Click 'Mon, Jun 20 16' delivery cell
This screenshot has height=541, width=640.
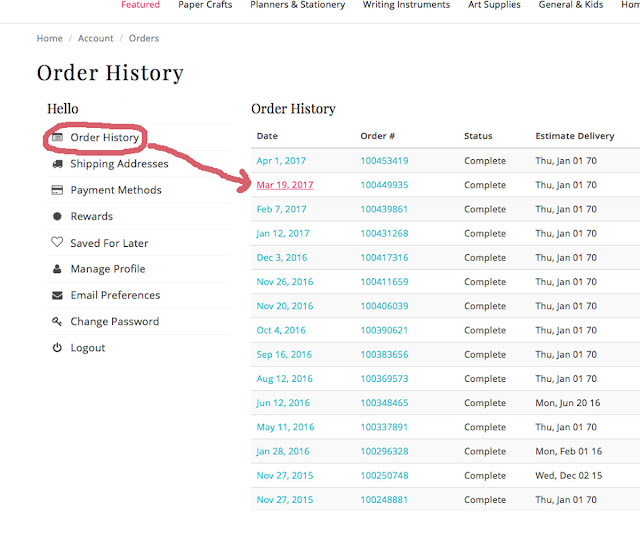[568, 403]
